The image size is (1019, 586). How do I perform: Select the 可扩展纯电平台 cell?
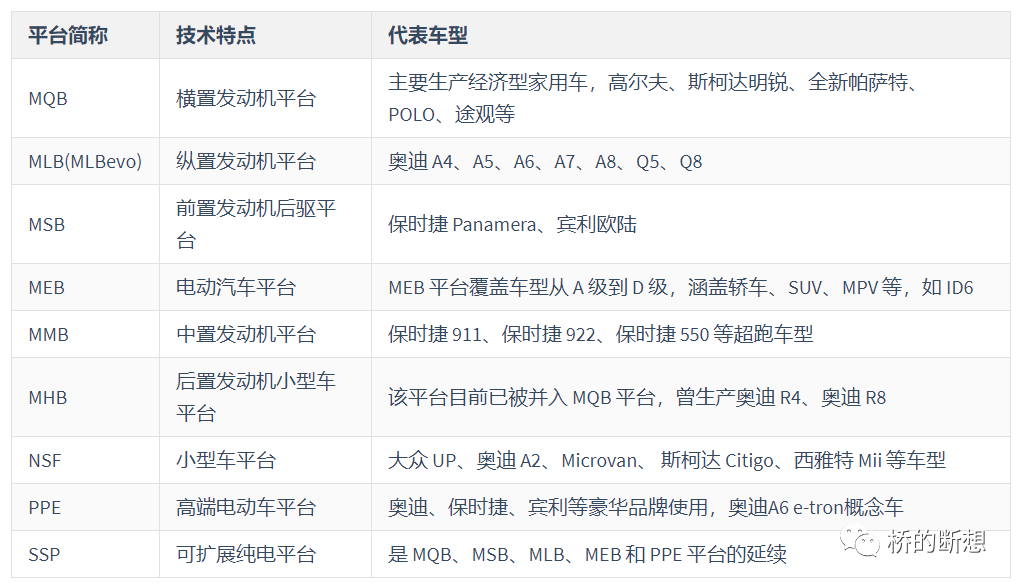(265, 554)
